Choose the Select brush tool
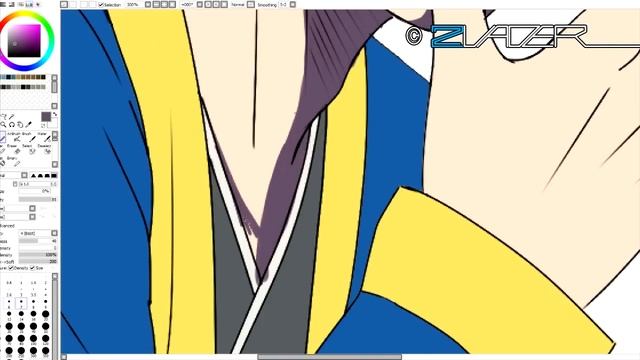 pos(32,149)
